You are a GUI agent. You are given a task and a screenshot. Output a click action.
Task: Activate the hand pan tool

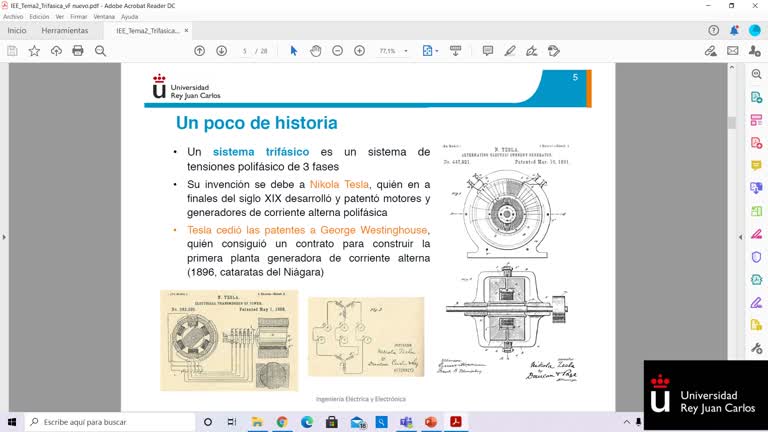pyautogui.click(x=315, y=51)
